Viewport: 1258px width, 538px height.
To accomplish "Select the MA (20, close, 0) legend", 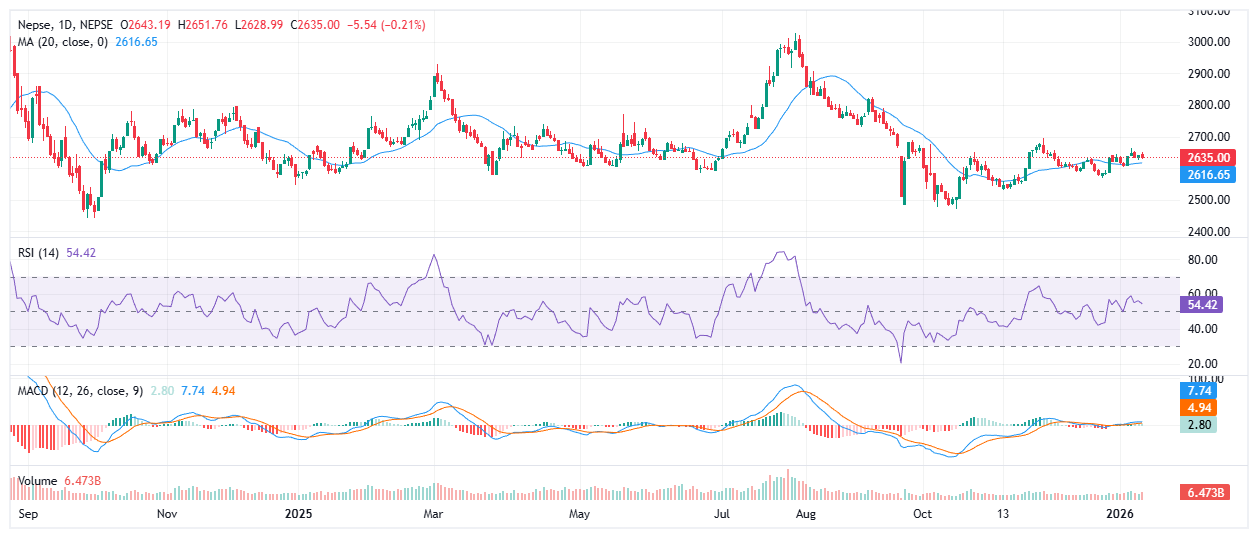I will pos(60,41).
